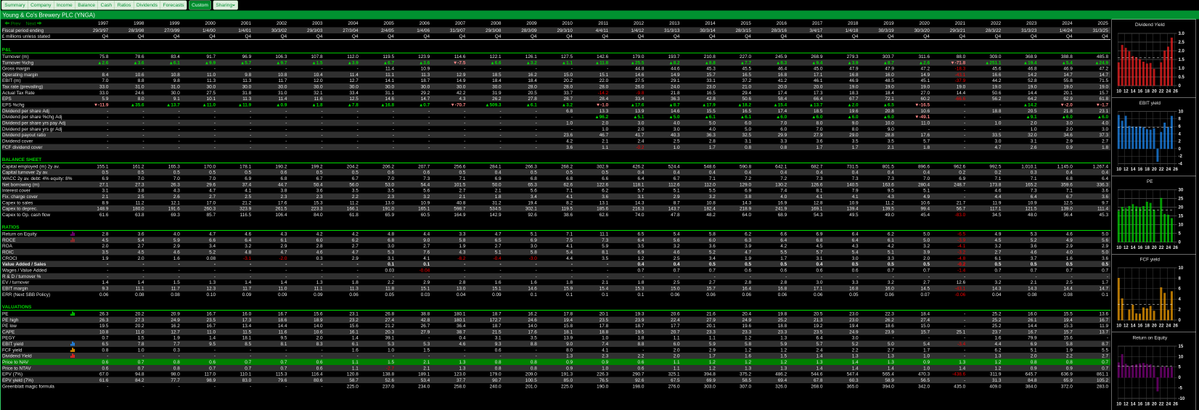Open the PE bar chart thumbnail
The height and width of the screenshot is (410, 1199).
pyautogui.click(x=1154, y=216)
